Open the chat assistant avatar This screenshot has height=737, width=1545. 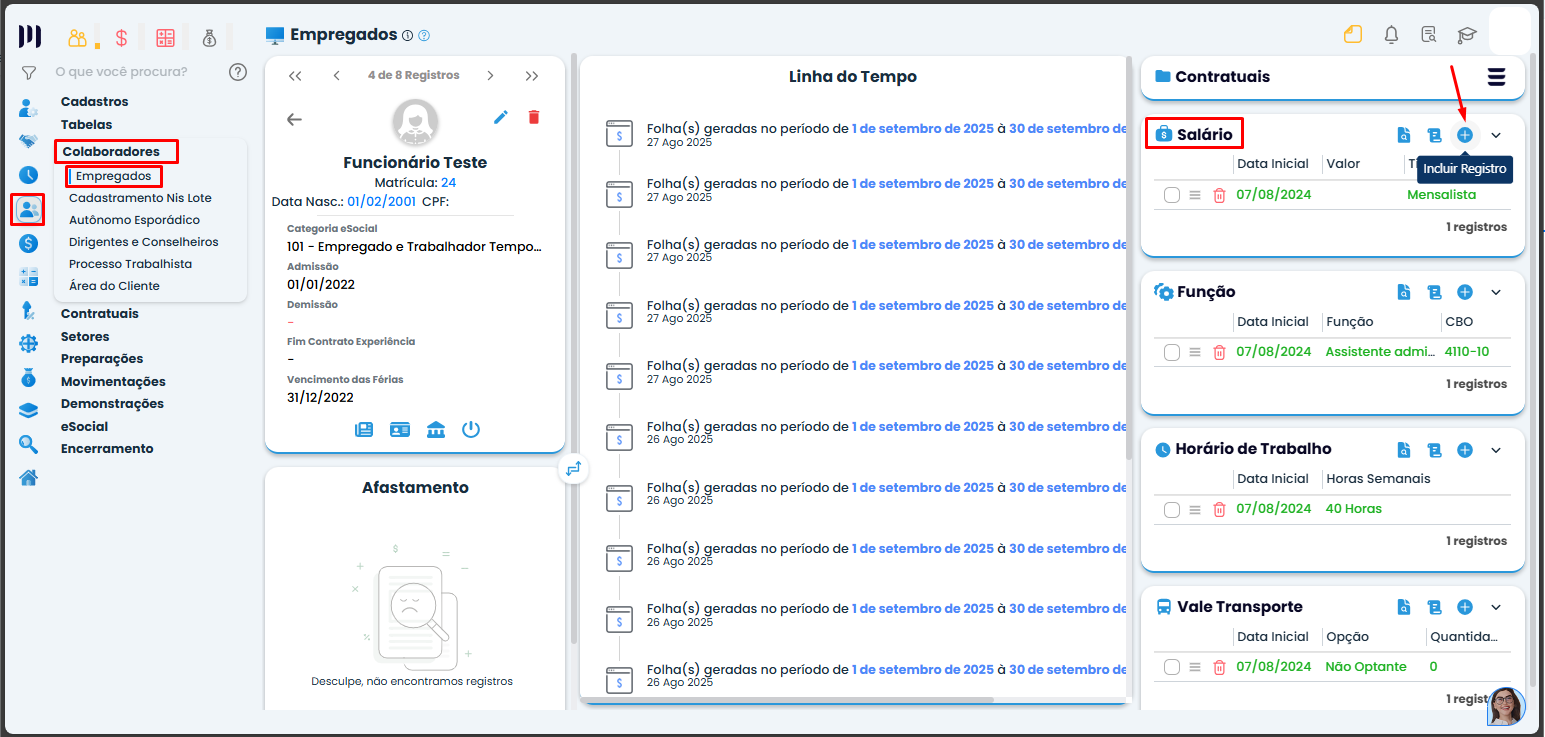click(x=1506, y=706)
